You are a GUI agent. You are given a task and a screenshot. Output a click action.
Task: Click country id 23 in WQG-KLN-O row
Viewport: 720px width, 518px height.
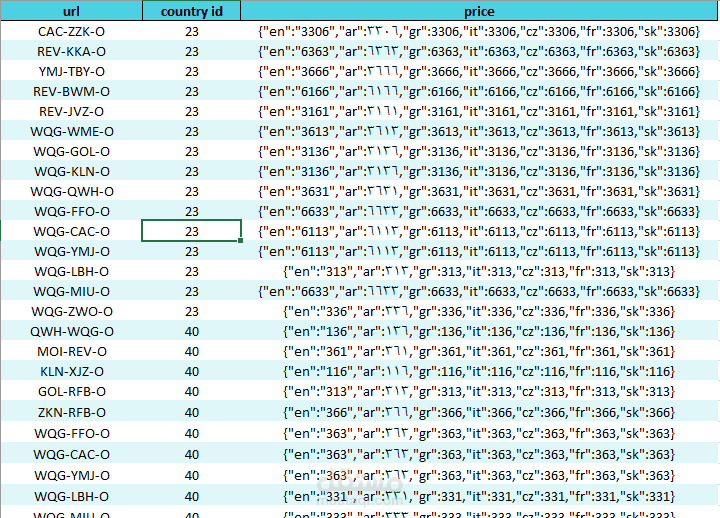[191, 171]
